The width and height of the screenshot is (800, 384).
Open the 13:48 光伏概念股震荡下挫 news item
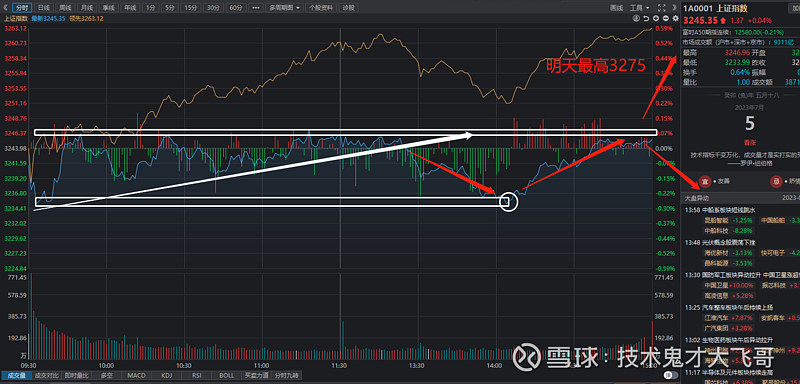click(719, 242)
